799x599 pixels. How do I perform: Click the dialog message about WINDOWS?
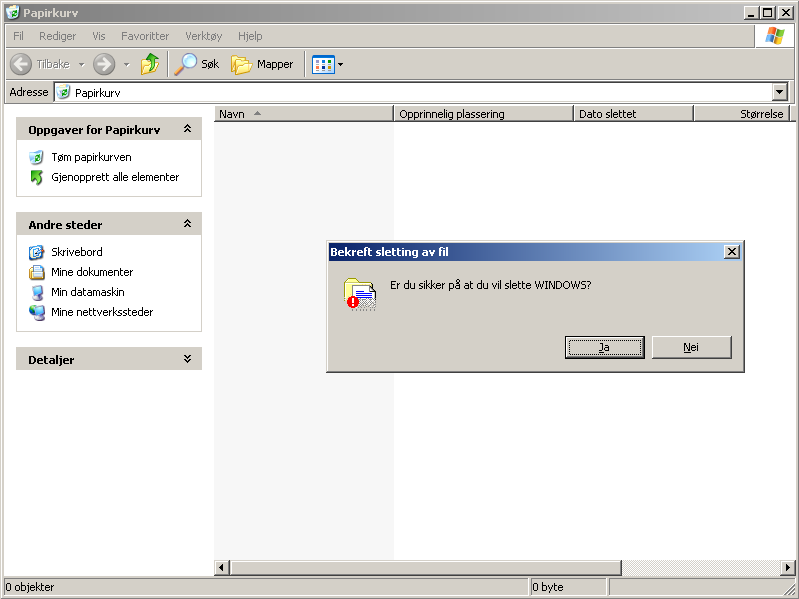point(491,285)
